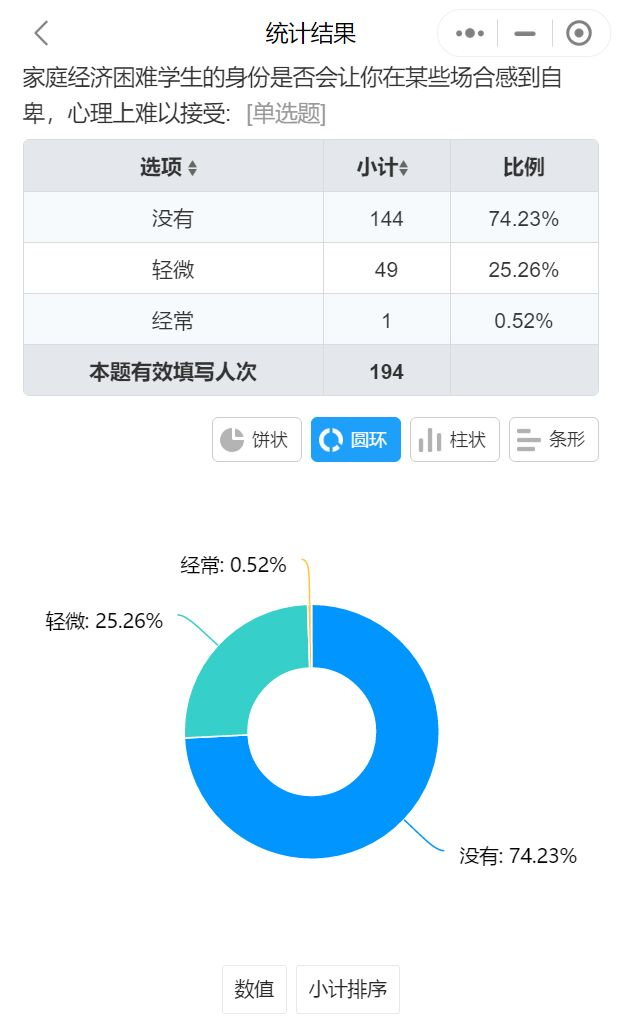This screenshot has height=1020, width=621.
Task: Sort table by 选项 column arrows
Action: click(x=192, y=169)
